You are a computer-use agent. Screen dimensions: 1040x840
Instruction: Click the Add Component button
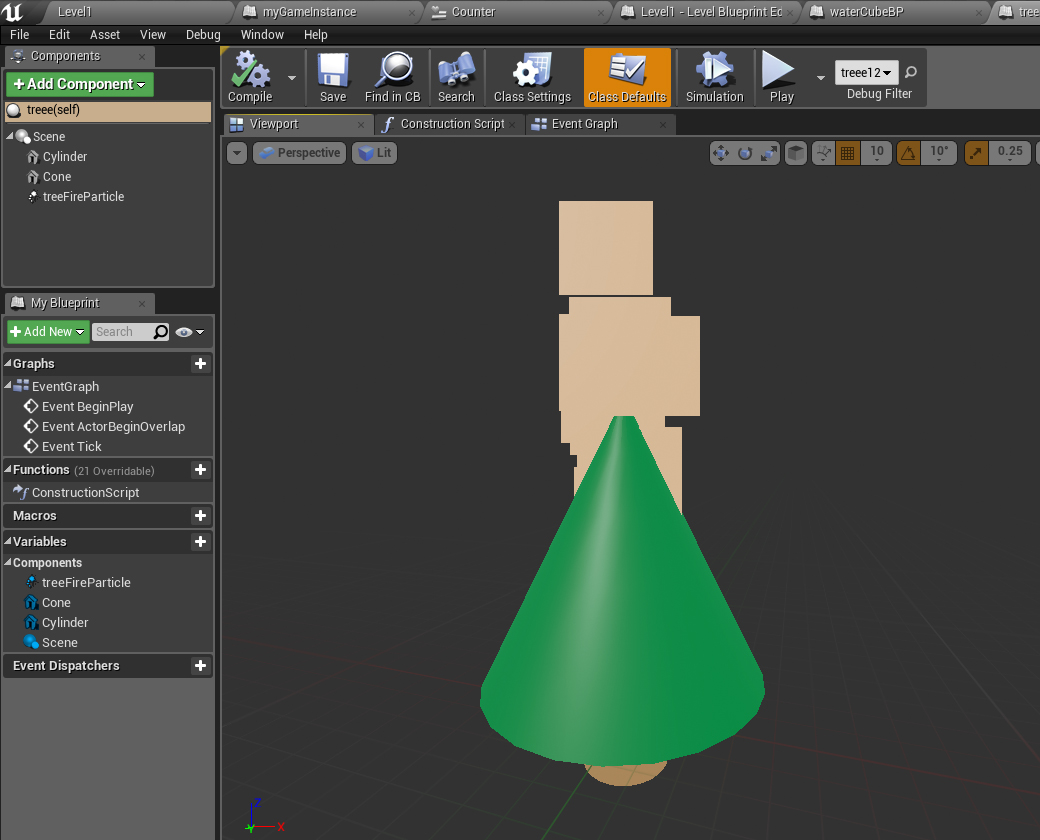point(80,85)
